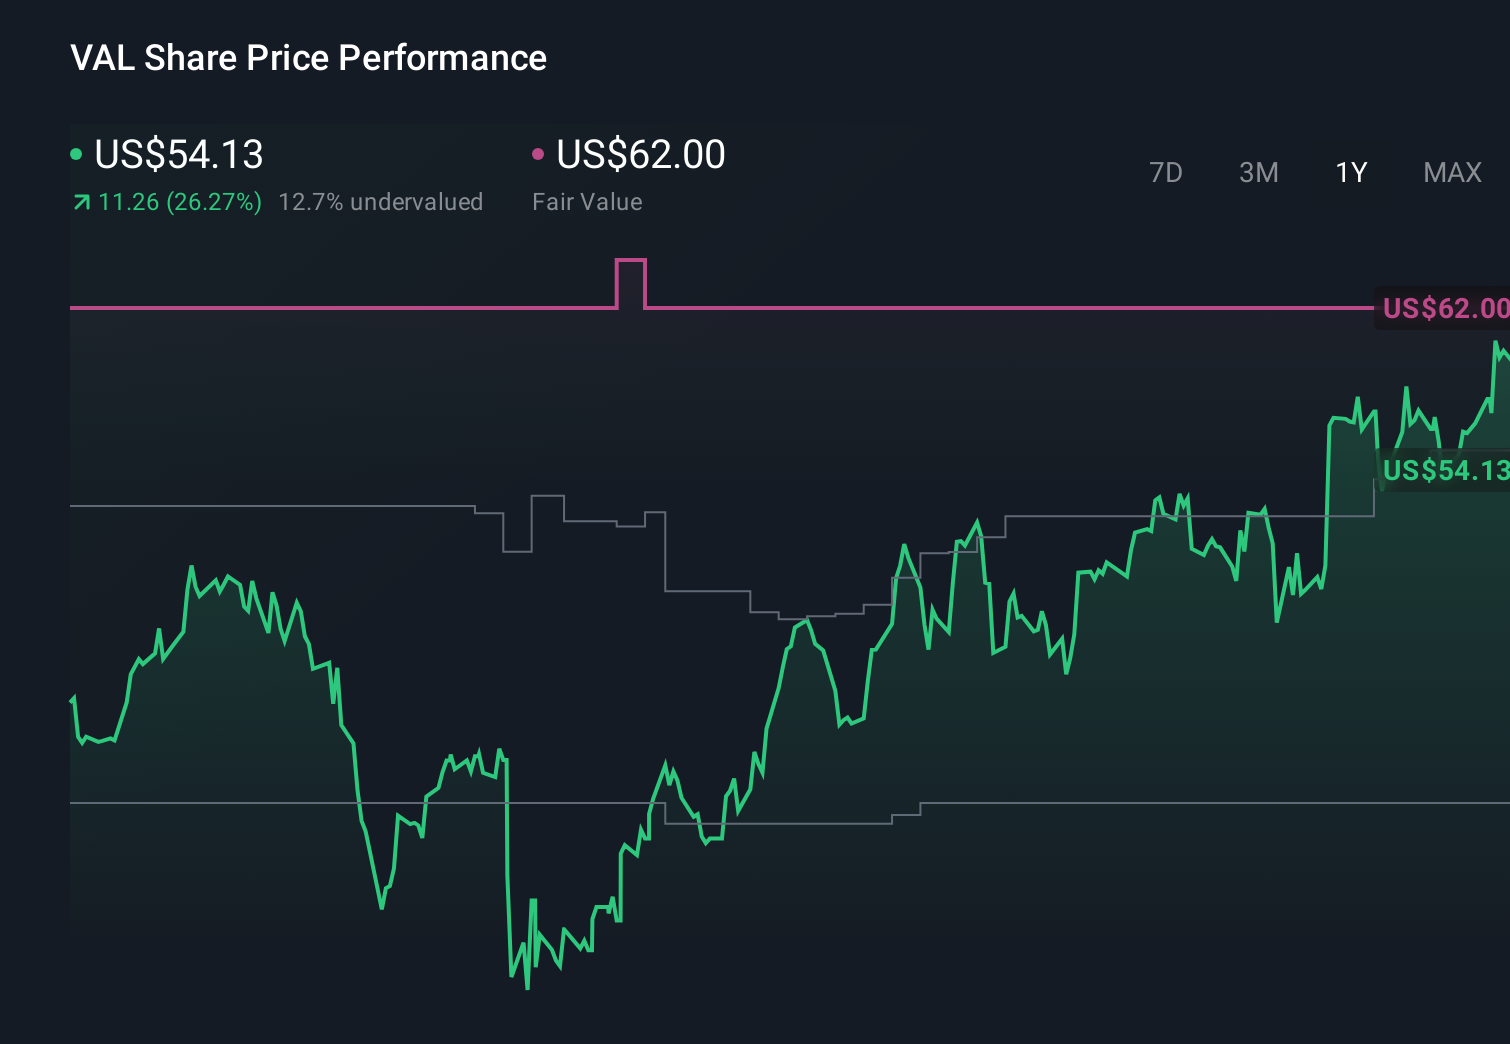Click the lowest dip of the green price line
1510x1044 pixels.
tap(527, 988)
